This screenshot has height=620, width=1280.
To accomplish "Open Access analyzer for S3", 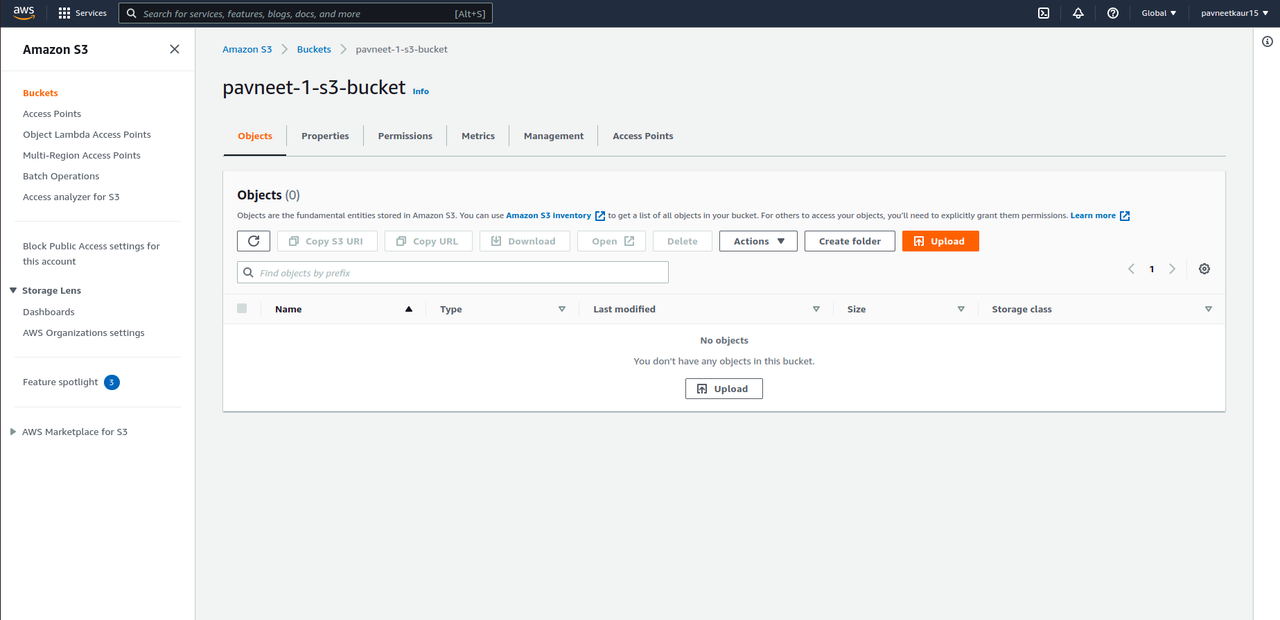I will click(71, 198).
